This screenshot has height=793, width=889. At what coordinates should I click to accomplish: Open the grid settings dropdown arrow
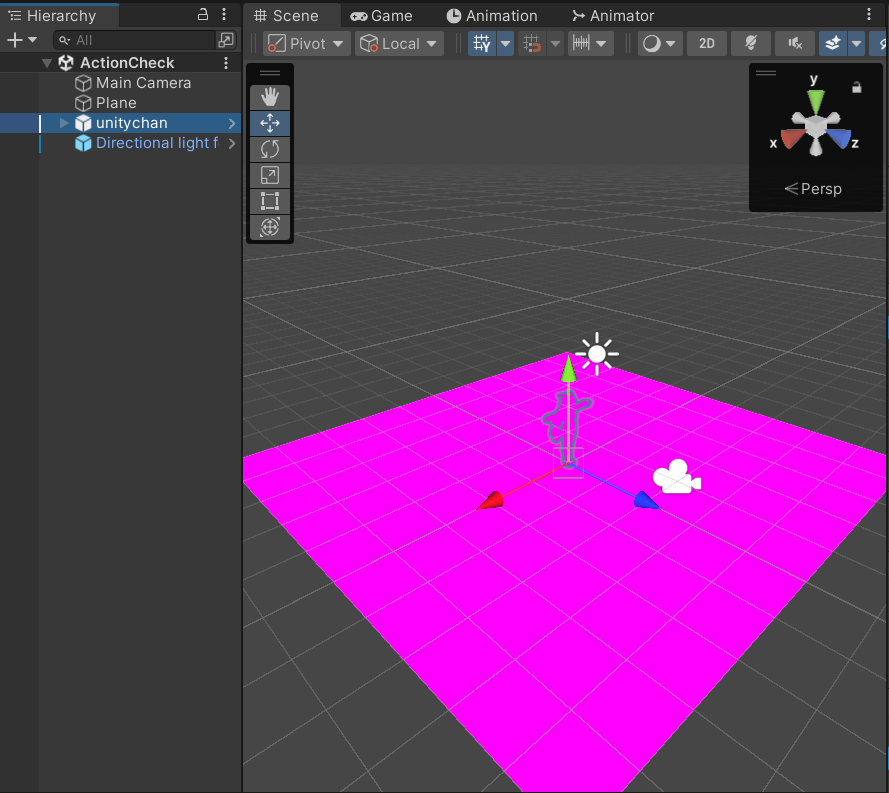[505, 44]
